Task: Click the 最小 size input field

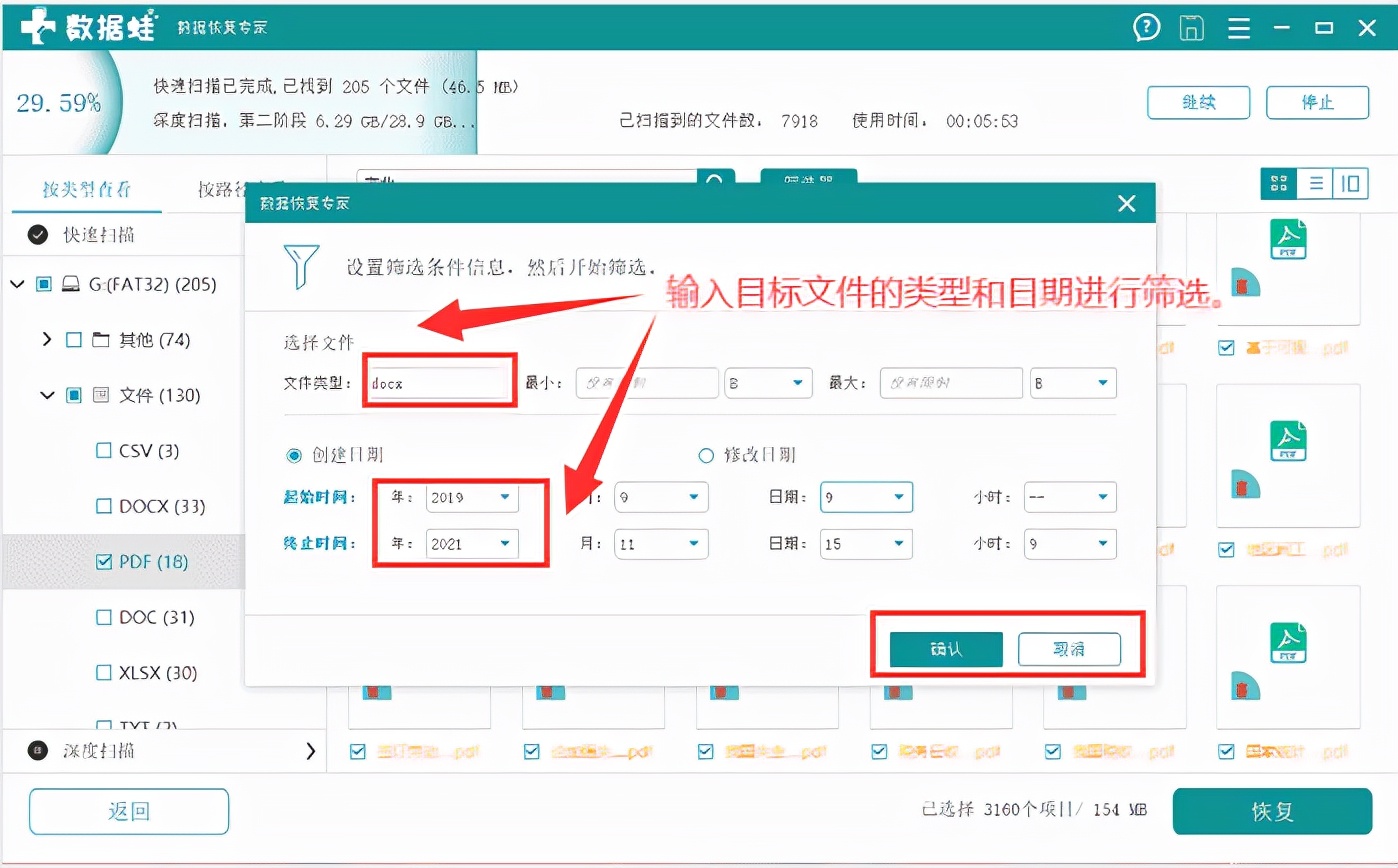Action: click(x=647, y=383)
